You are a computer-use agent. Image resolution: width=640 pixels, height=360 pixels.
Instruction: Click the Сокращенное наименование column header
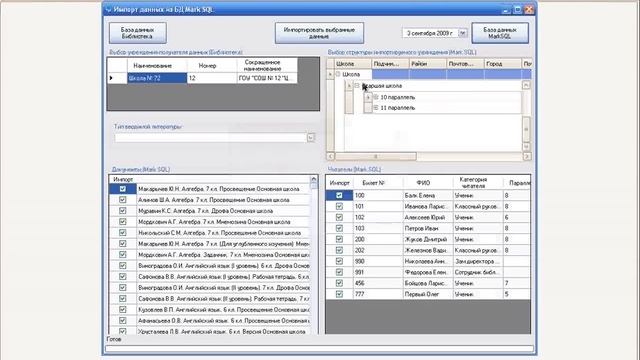pyautogui.click(x=267, y=65)
